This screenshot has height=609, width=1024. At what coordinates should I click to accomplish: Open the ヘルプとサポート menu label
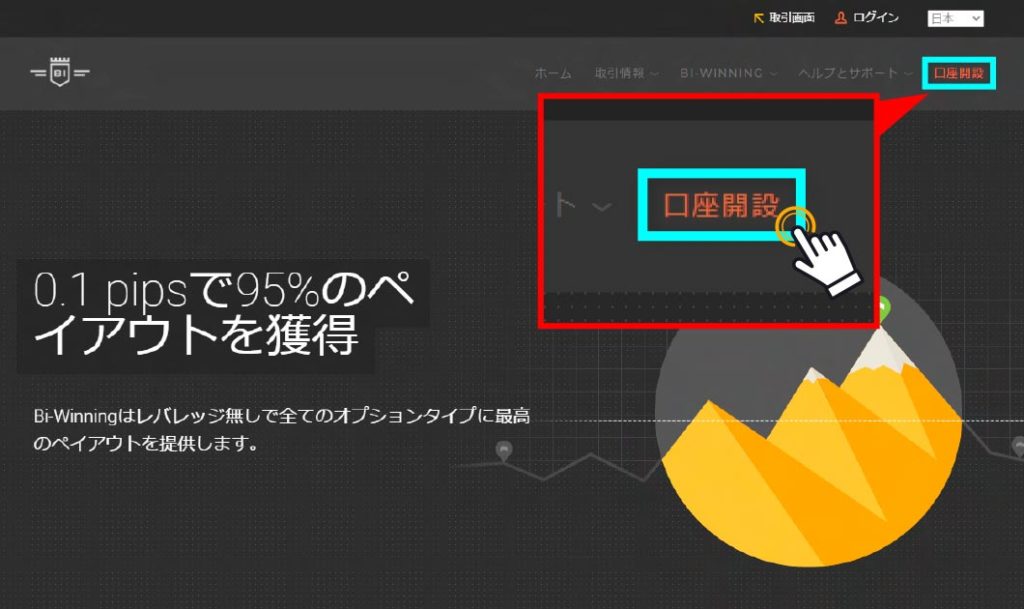pos(848,74)
